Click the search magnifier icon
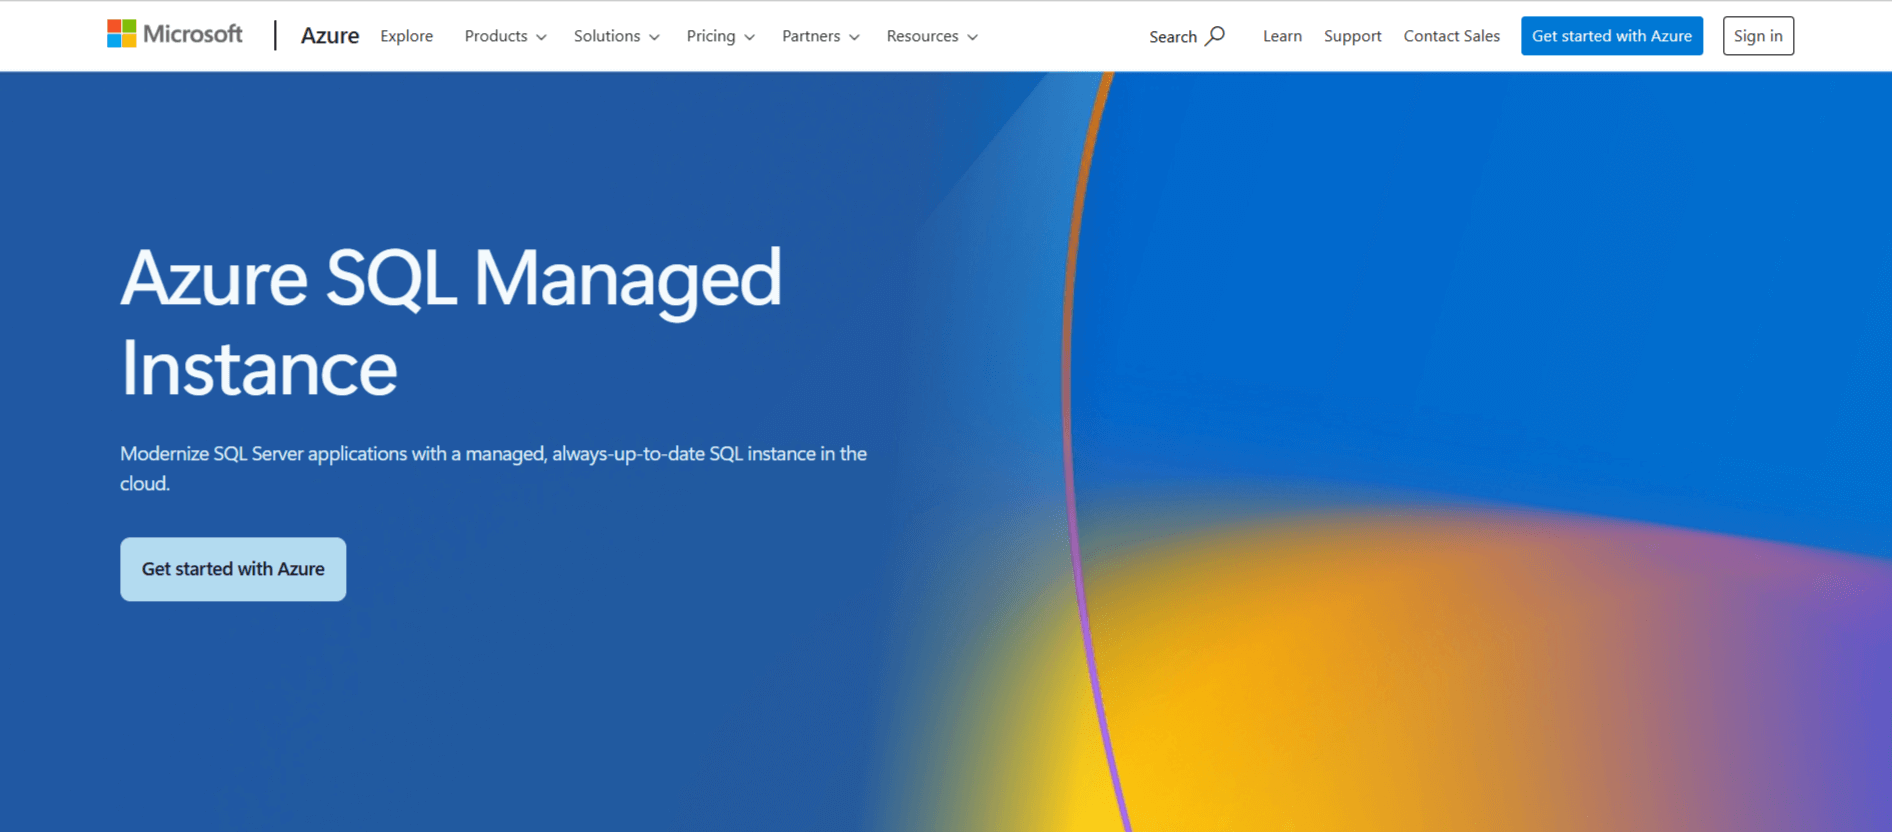The width and height of the screenshot is (1892, 832). (1215, 36)
